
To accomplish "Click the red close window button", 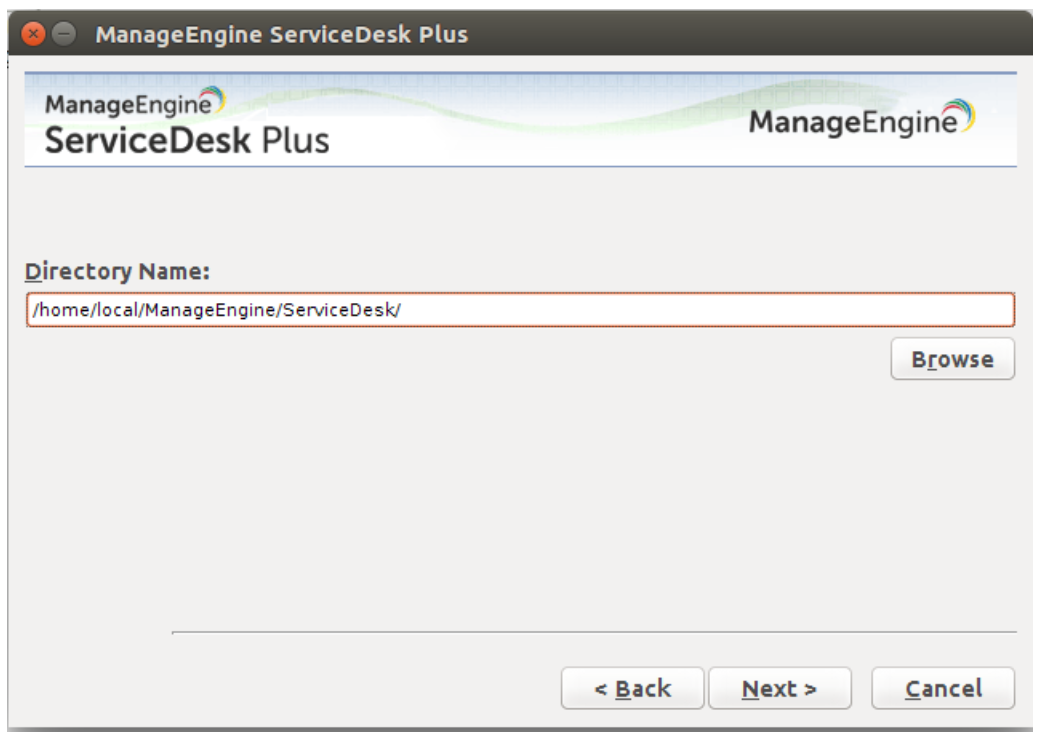I will pos(34,35).
